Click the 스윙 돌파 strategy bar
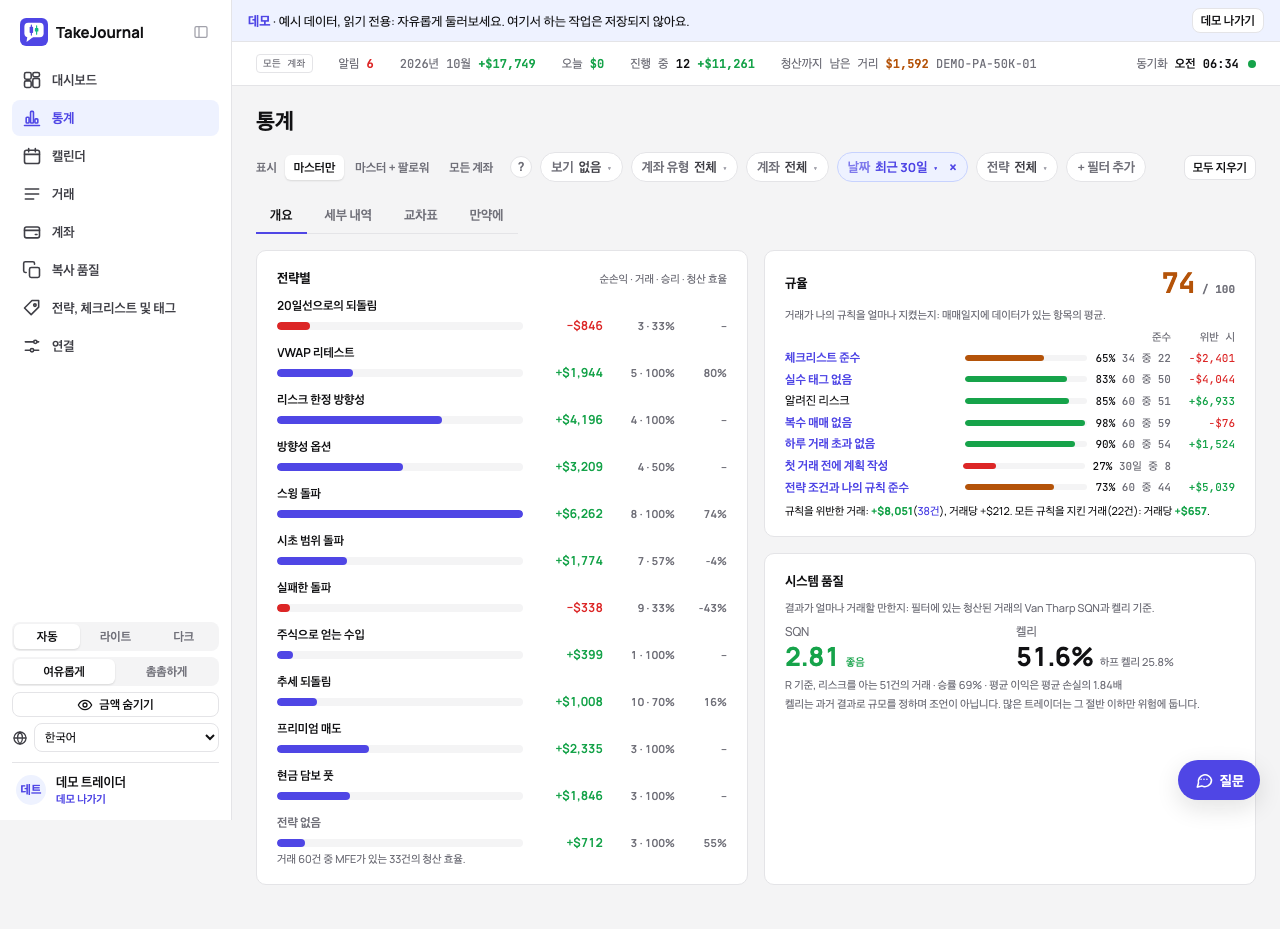Screen dimensions: 1280x929 (x=400, y=514)
